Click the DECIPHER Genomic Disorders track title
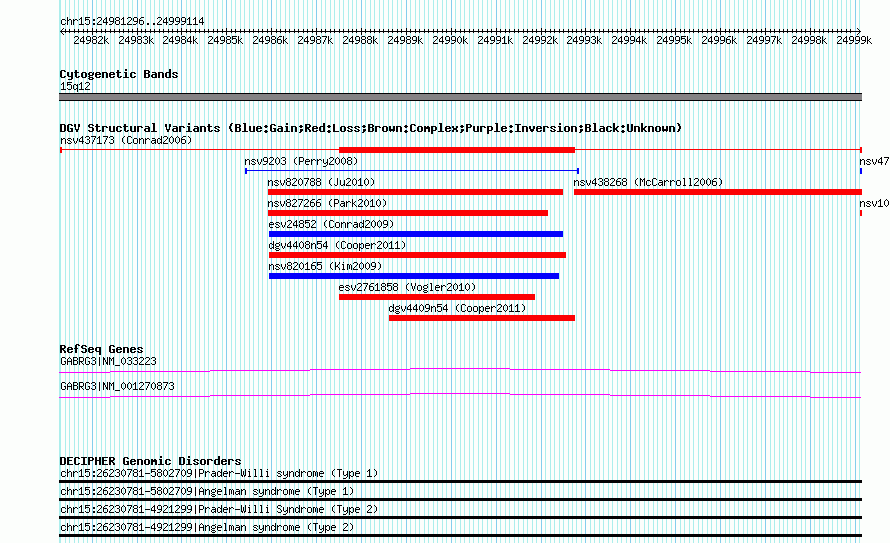The image size is (890, 543). click(150, 461)
